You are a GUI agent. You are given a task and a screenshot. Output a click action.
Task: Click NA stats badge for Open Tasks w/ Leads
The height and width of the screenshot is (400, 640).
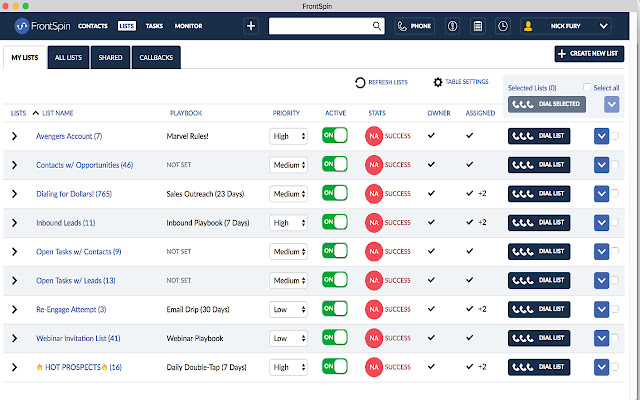(x=374, y=281)
